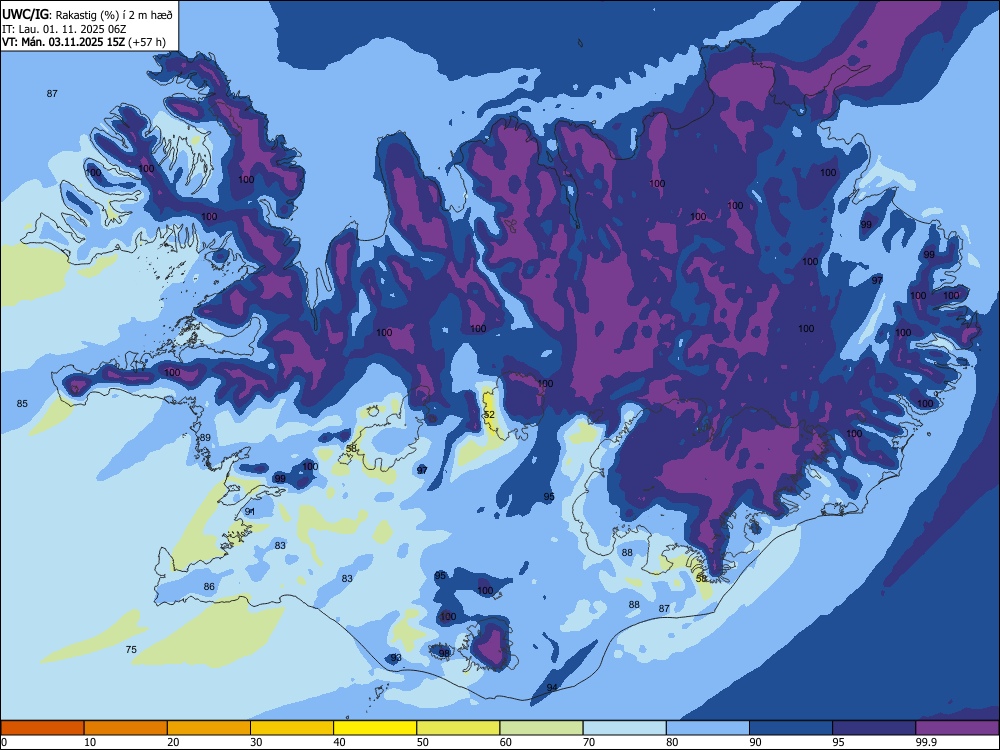Click the humidity value '52' in the yellow patch

pyautogui.click(x=489, y=415)
